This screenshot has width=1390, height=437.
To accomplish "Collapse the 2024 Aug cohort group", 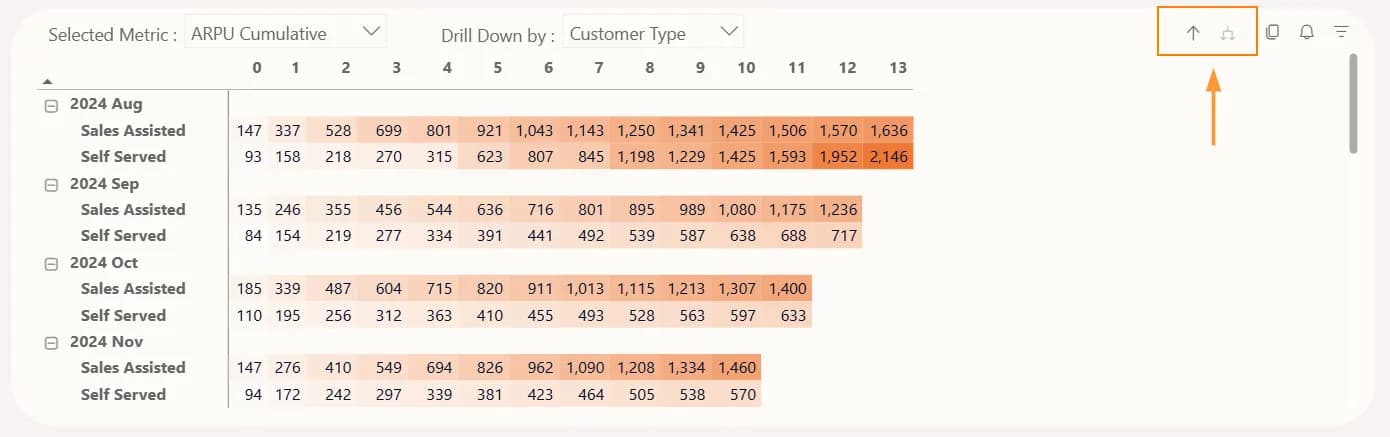I will [x=51, y=104].
